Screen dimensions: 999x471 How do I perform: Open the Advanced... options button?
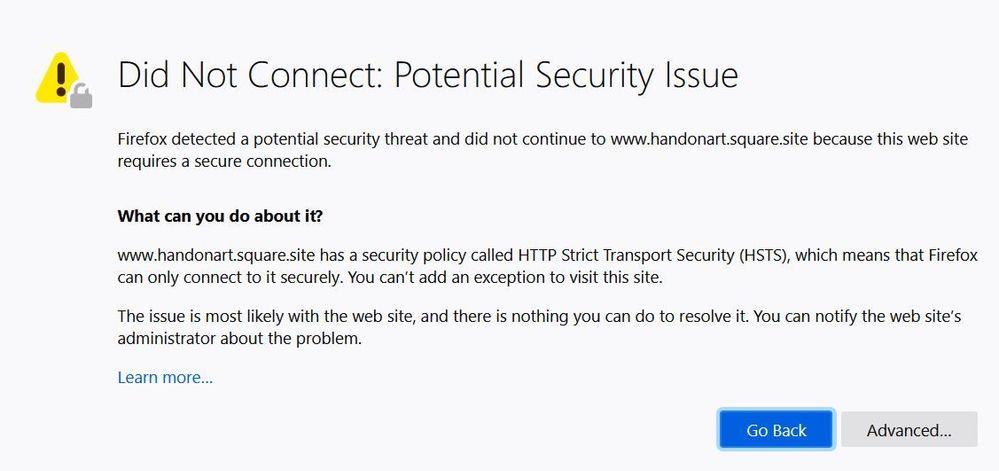pyautogui.click(x=908, y=430)
